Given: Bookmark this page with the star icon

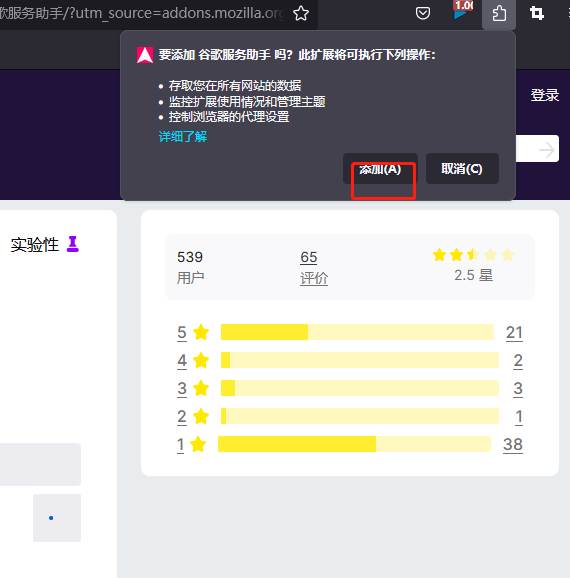Looking at the screenshot, I should point(301,14).
